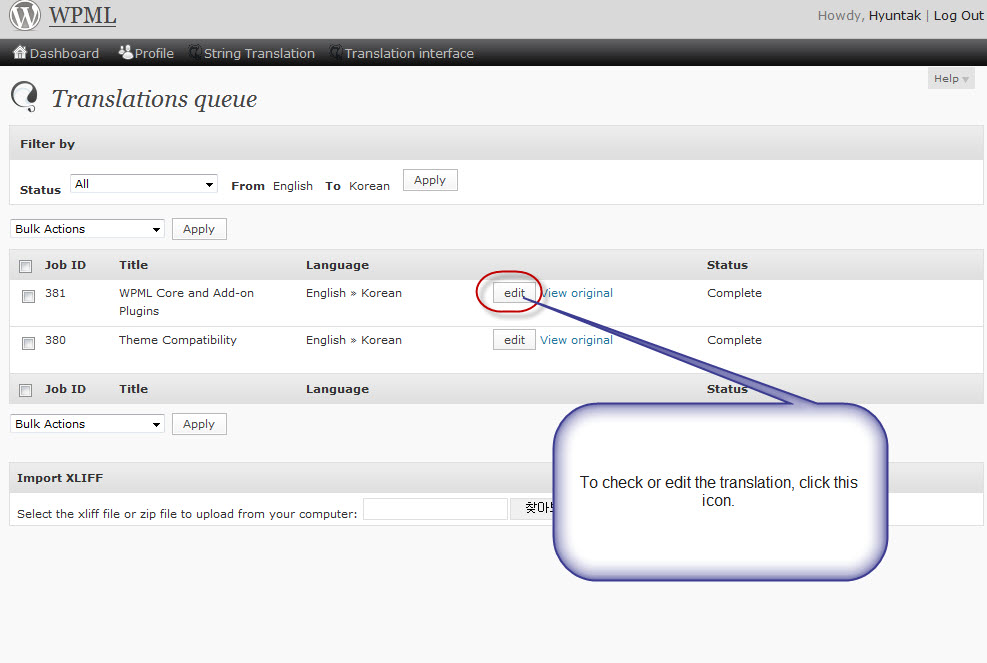
Task: Click Apply beside bottom Bulk Actions
Action: pyautogui.click(x=199, y=424)
